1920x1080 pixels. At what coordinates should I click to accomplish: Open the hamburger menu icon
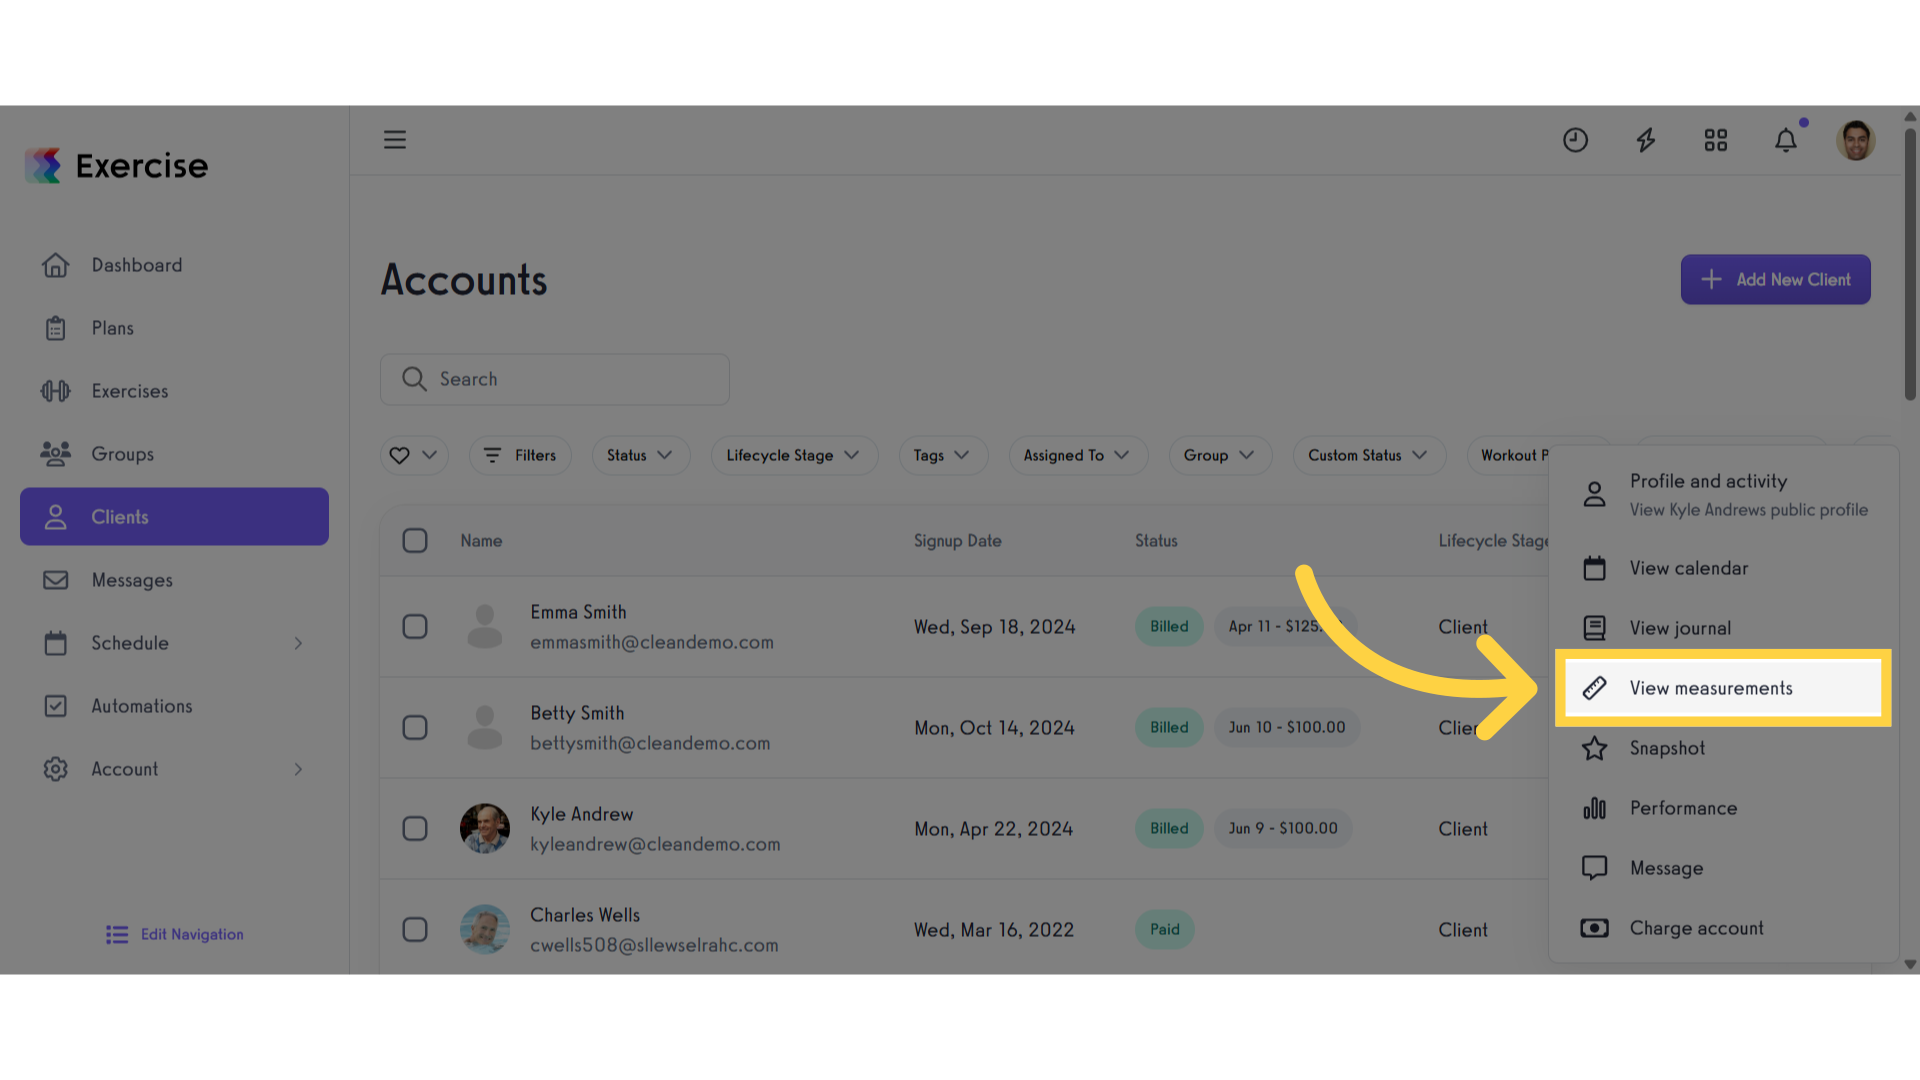[x=395, y=140]
